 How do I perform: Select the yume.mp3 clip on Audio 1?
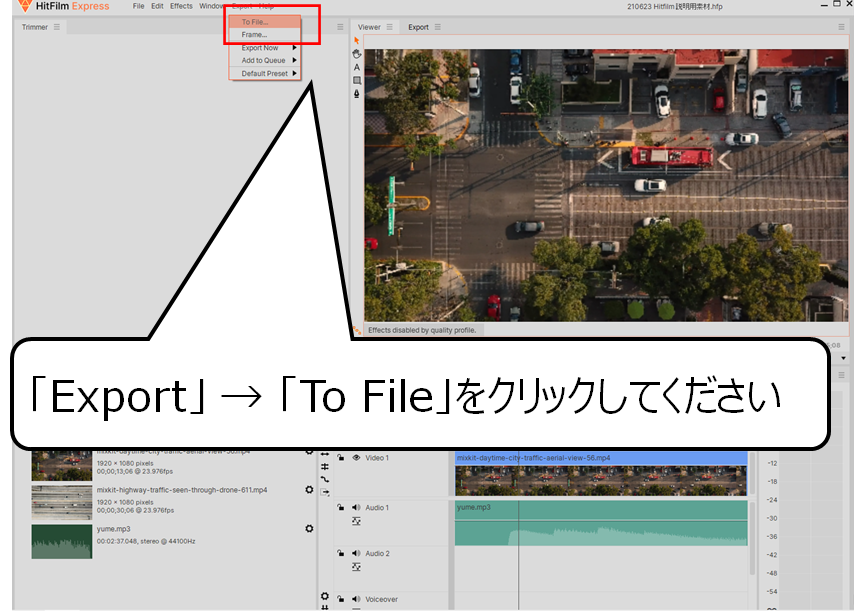point(601,523)
